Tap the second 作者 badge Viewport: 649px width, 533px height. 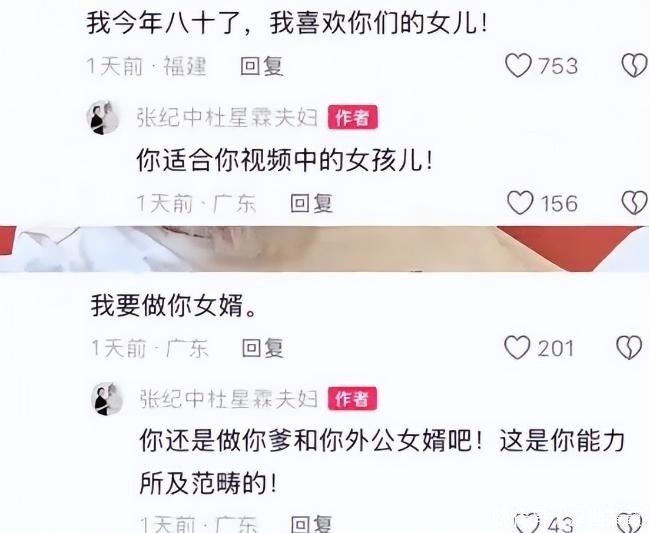click(x=352, y=399)
